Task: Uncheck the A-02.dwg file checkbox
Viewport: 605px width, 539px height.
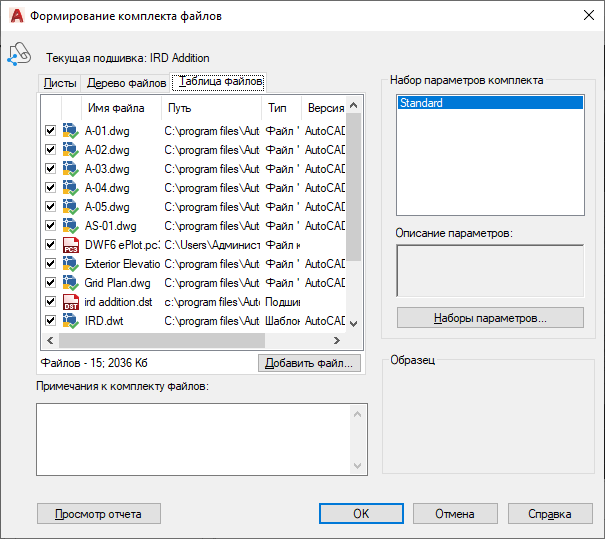Action: pos(50,150)
